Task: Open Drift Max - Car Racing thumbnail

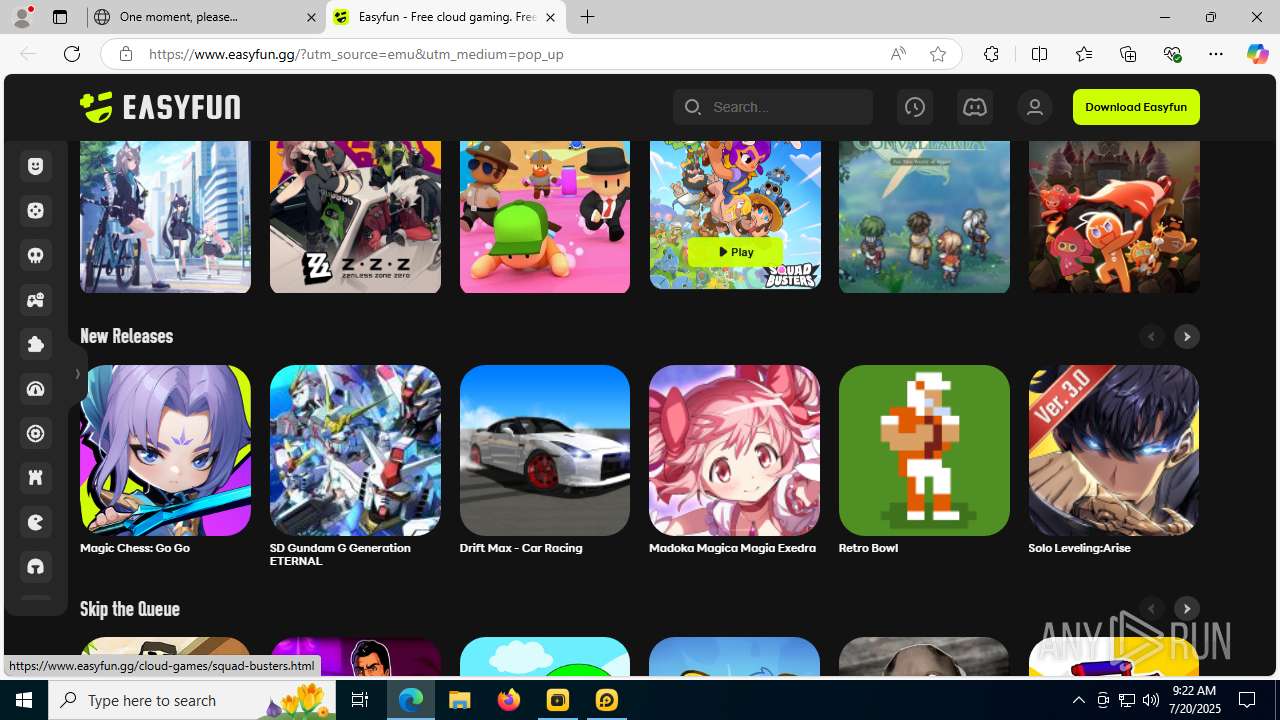Action: pos(545,450)
